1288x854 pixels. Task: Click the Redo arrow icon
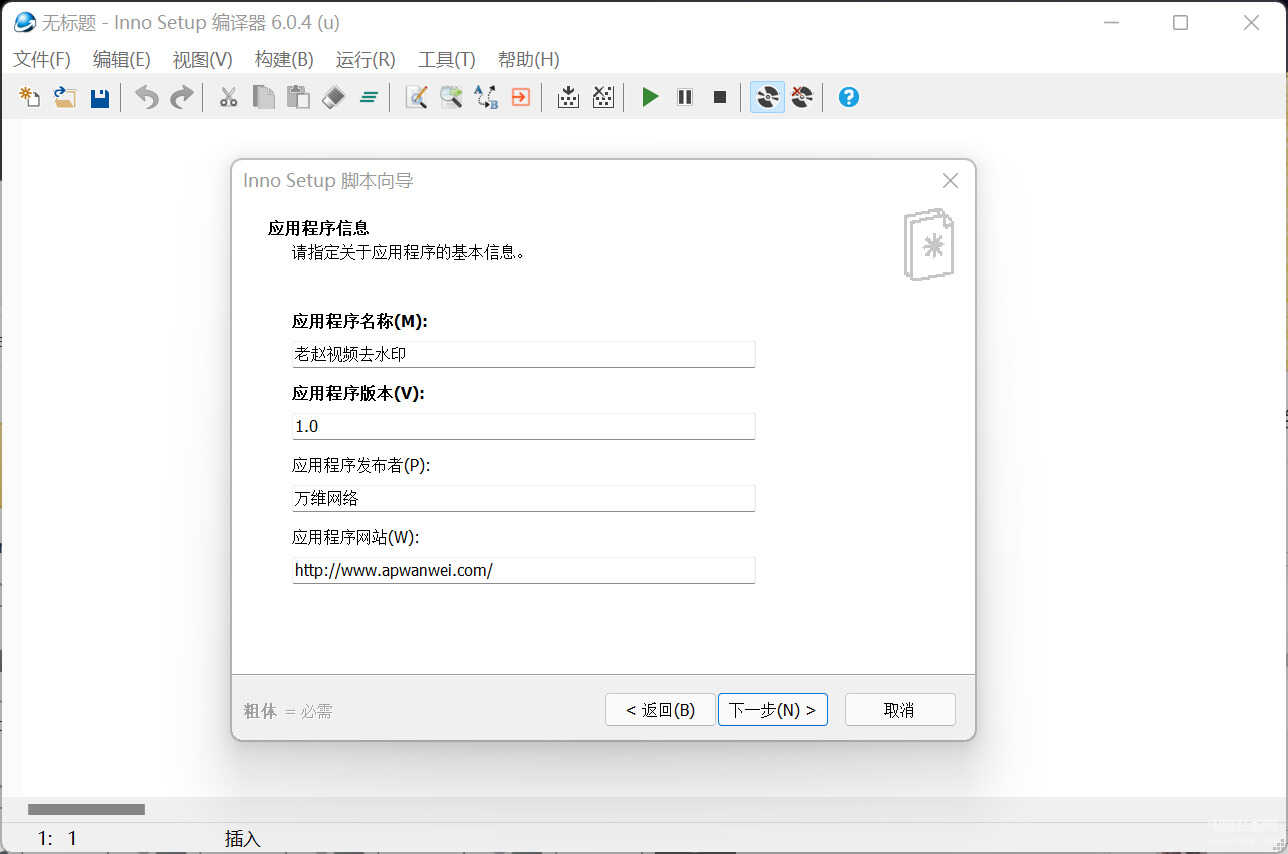[182, 97]
